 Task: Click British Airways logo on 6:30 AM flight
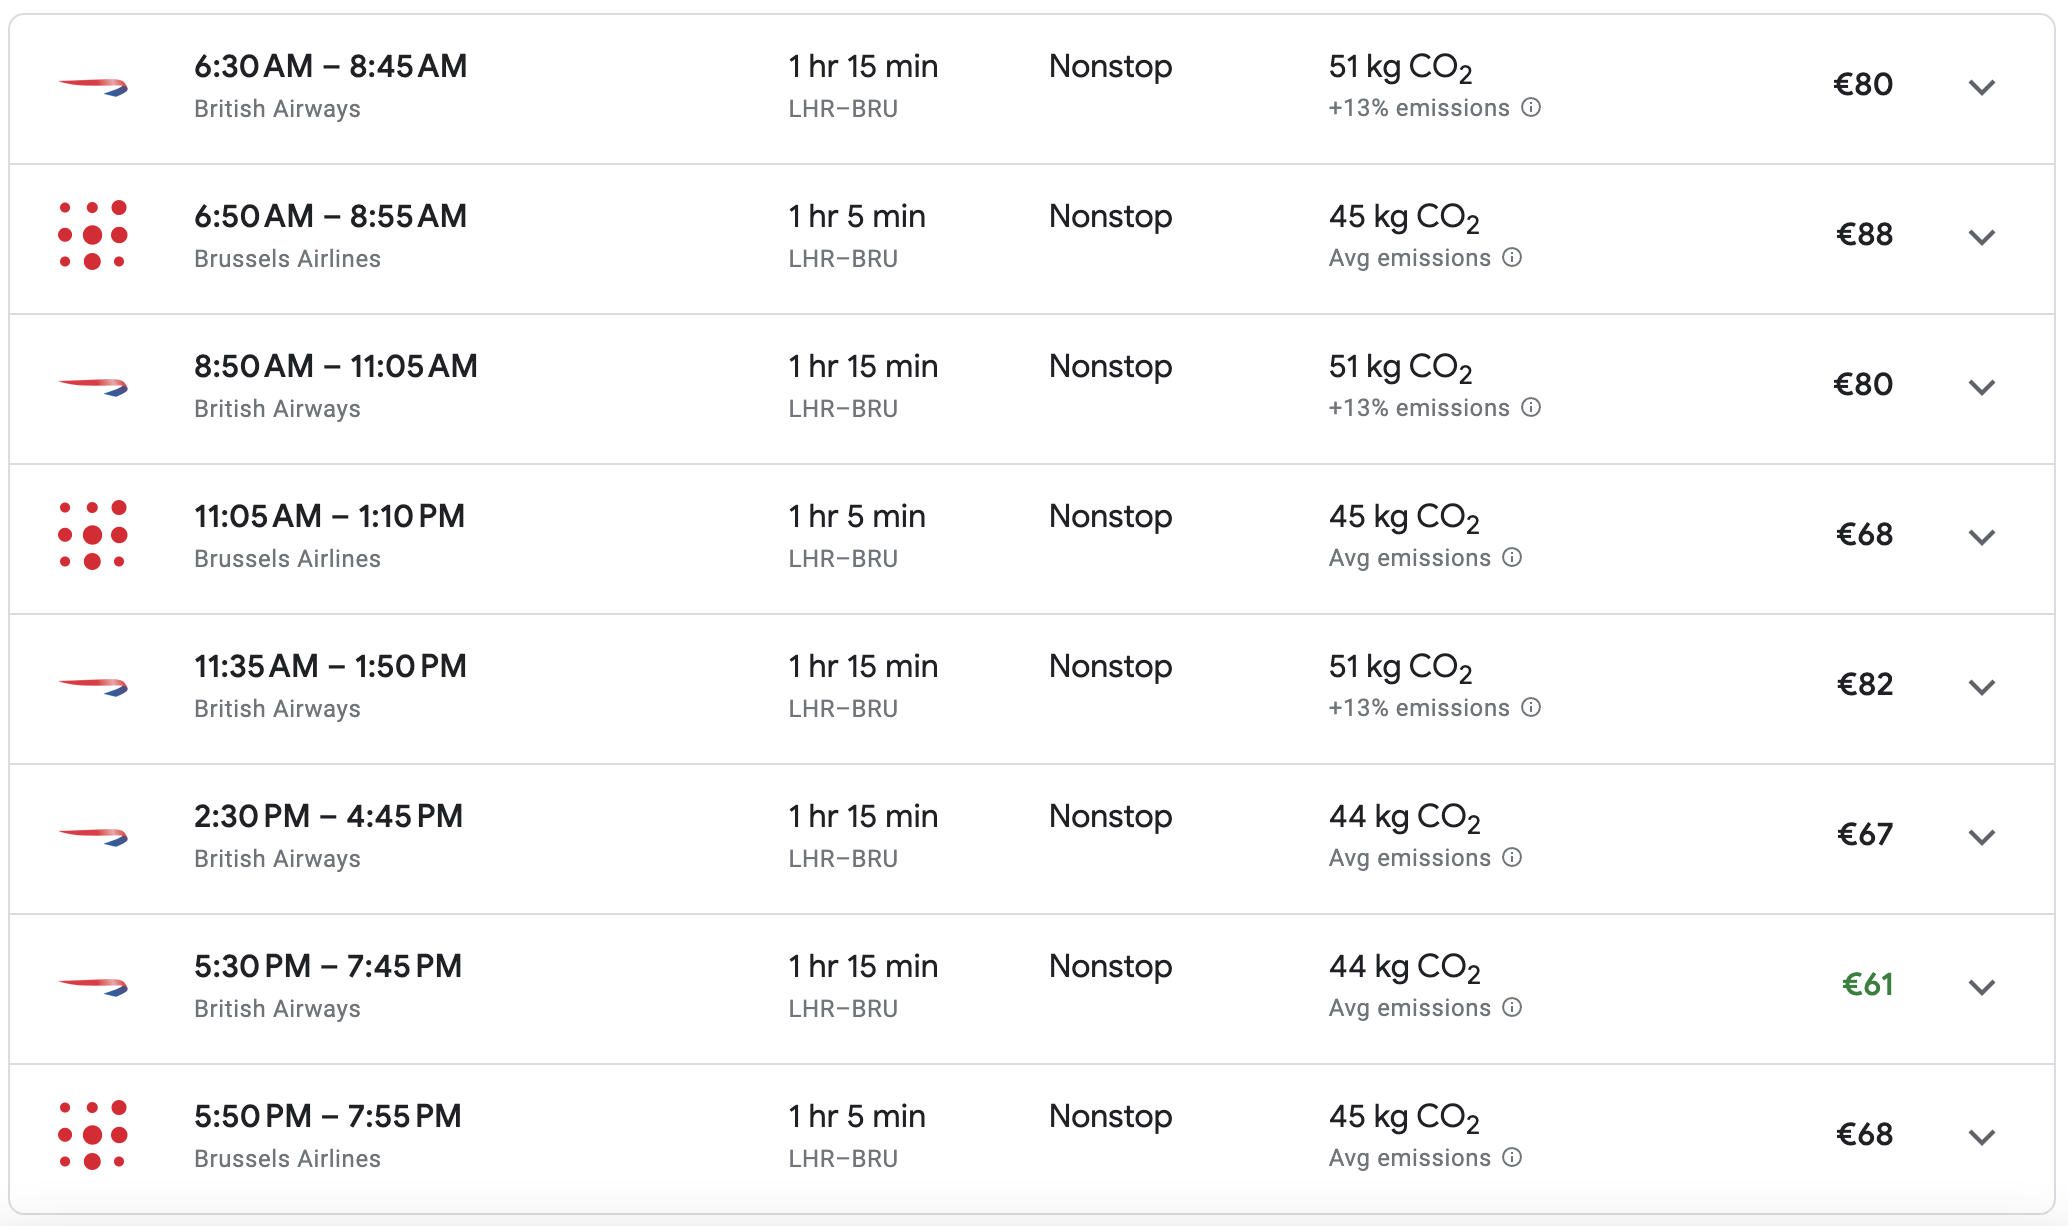click(93, 86)
